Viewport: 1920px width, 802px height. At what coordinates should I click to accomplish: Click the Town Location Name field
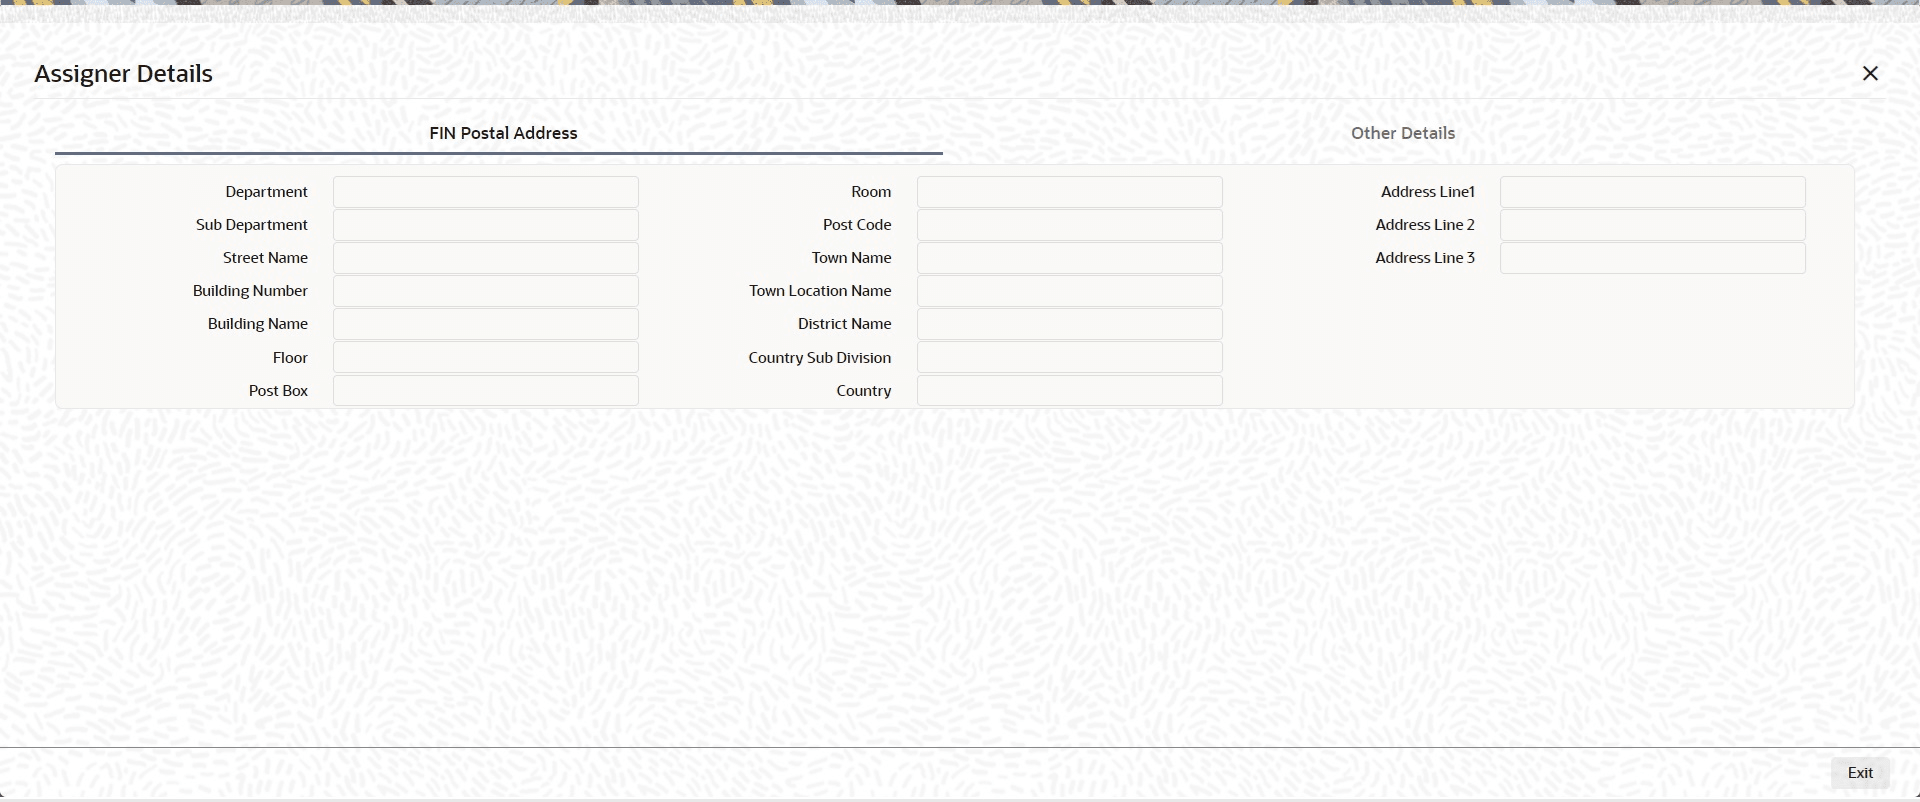[1070, 291]
